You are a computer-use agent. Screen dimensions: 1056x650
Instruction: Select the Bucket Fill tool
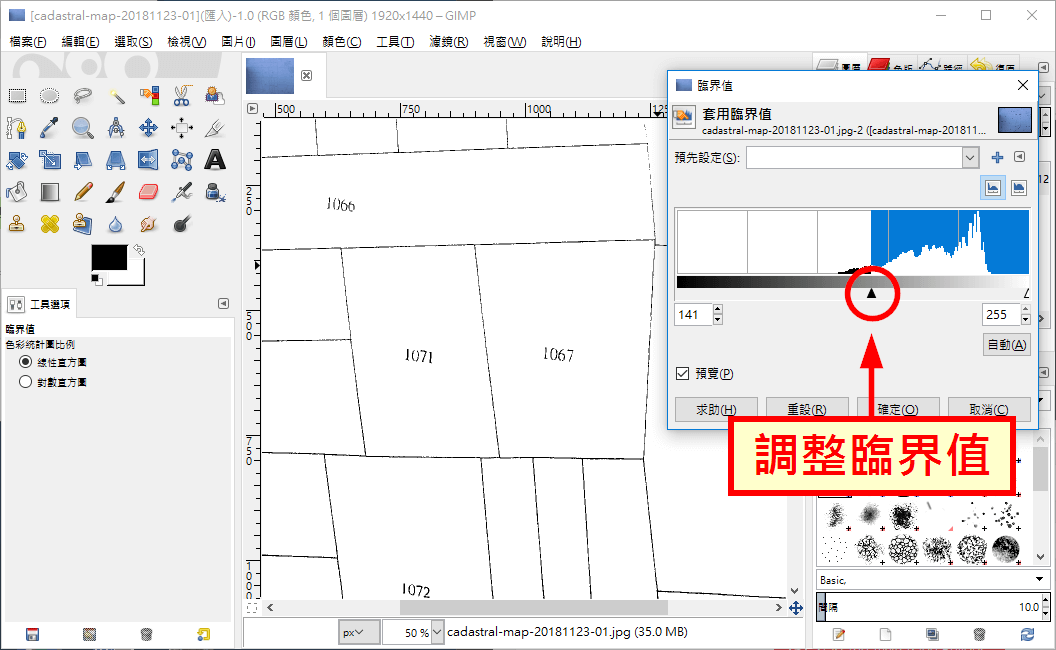(x=17, y=191)
